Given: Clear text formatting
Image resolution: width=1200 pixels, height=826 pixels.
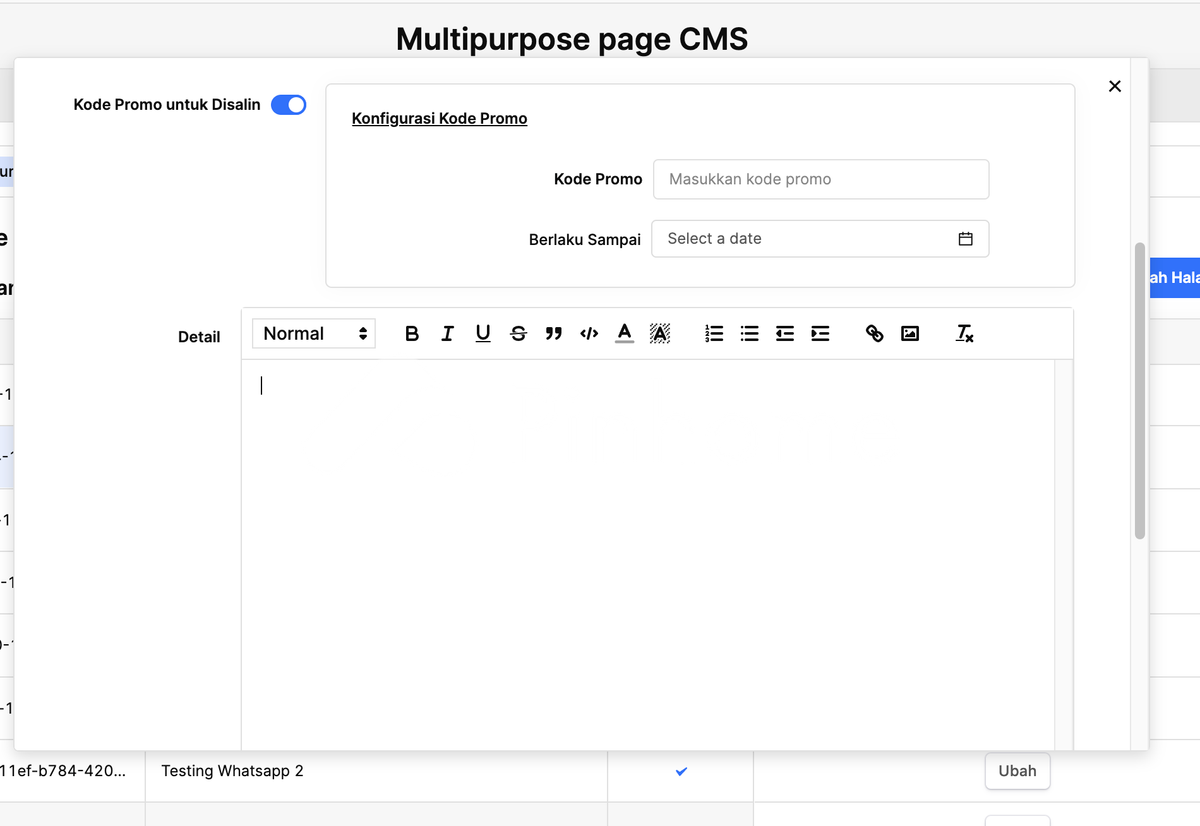Looking at the screenshot, I should coord(964,334).
